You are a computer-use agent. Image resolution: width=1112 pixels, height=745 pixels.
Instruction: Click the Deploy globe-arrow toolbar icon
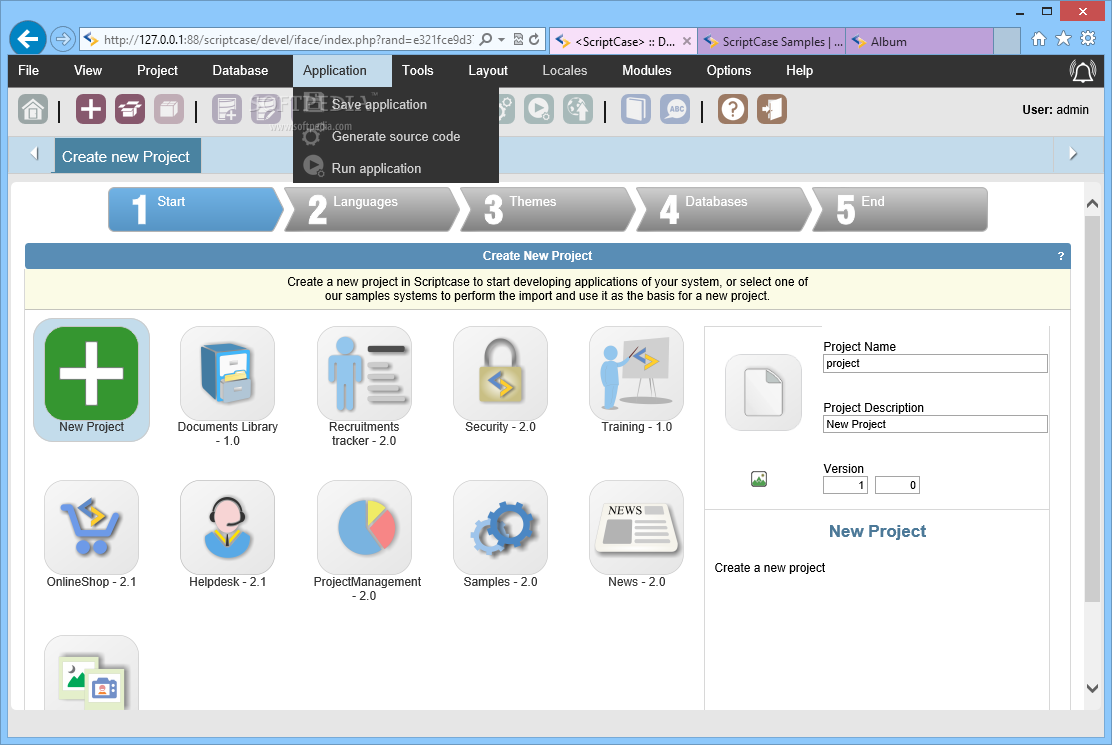(578, 109)
